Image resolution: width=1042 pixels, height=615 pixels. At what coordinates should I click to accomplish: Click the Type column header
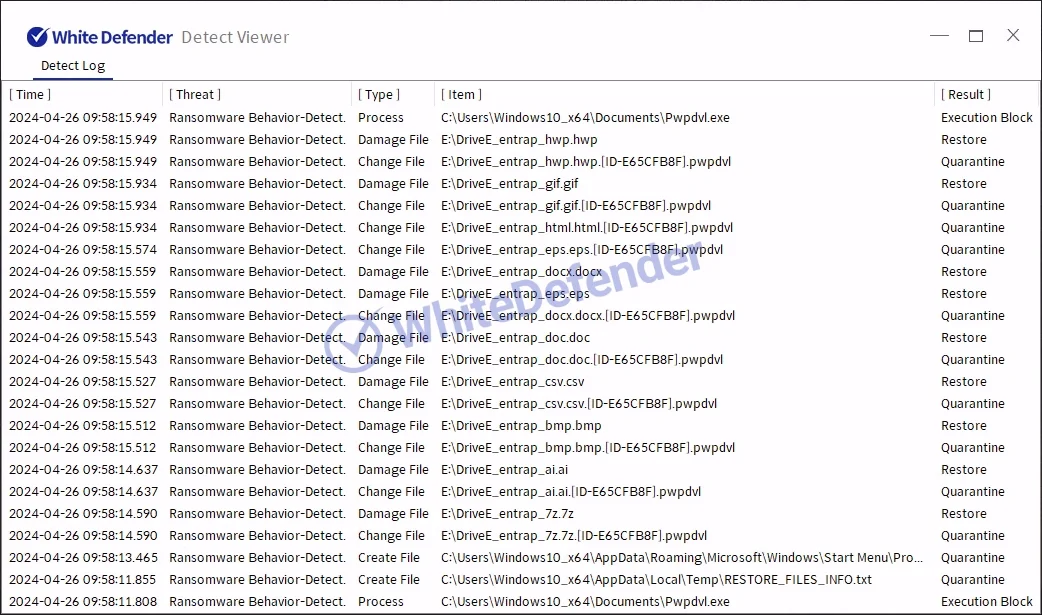[379, 95]
